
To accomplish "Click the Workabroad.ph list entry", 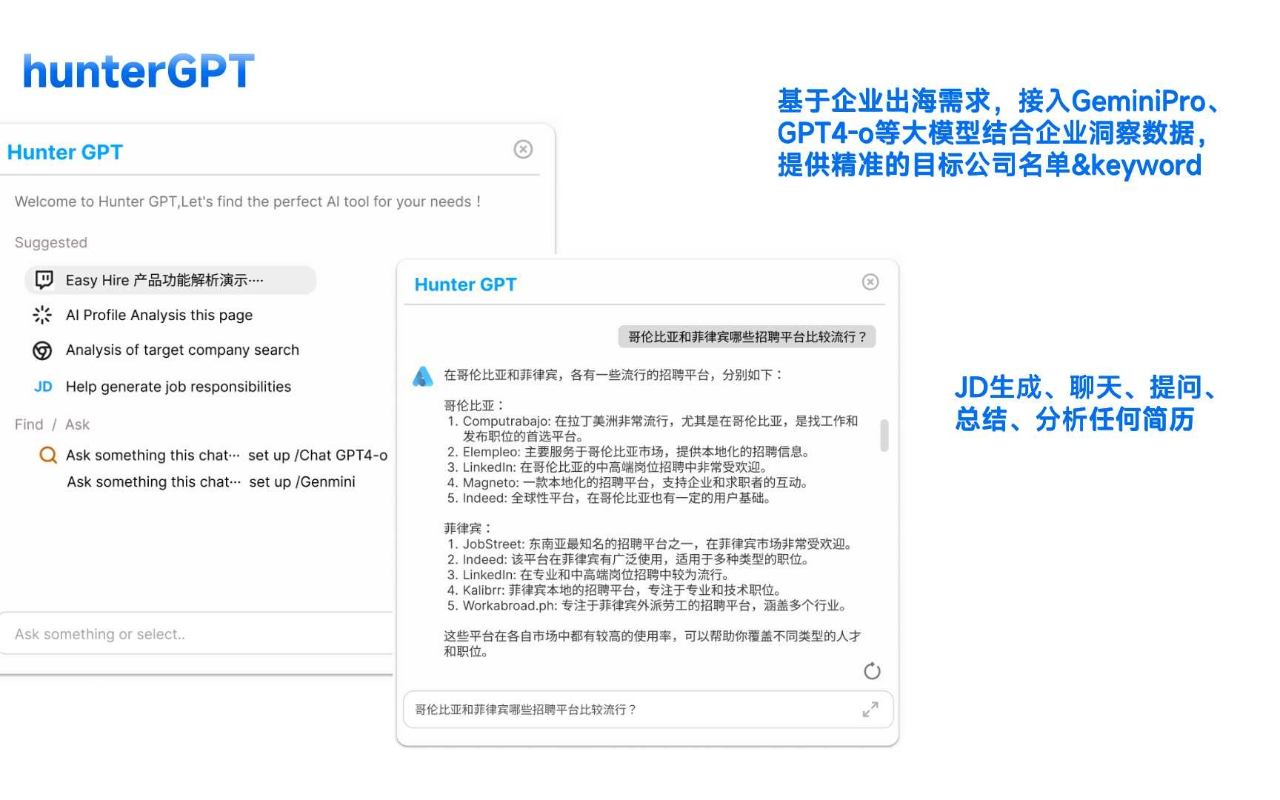I will coord(647,605).
